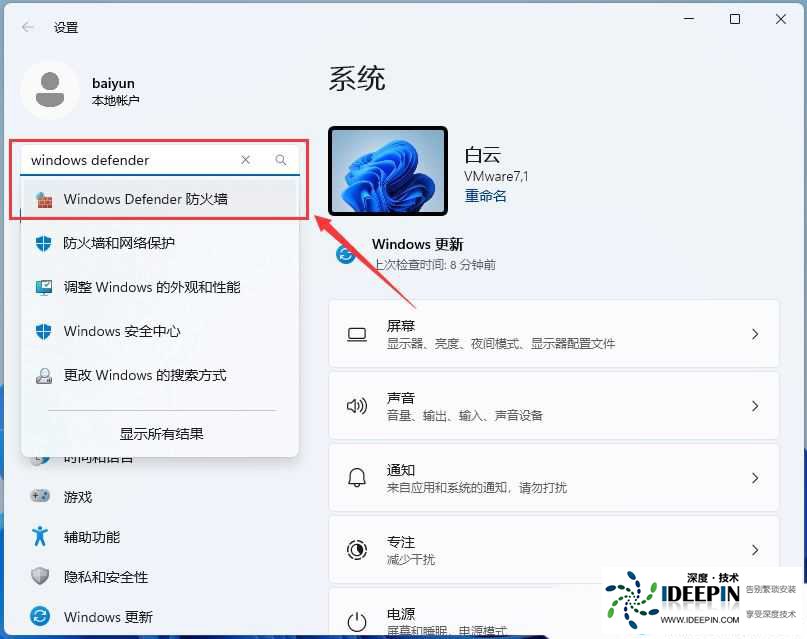Click the '重命名' rename link
807x639 pixels.
click(485, 196)
